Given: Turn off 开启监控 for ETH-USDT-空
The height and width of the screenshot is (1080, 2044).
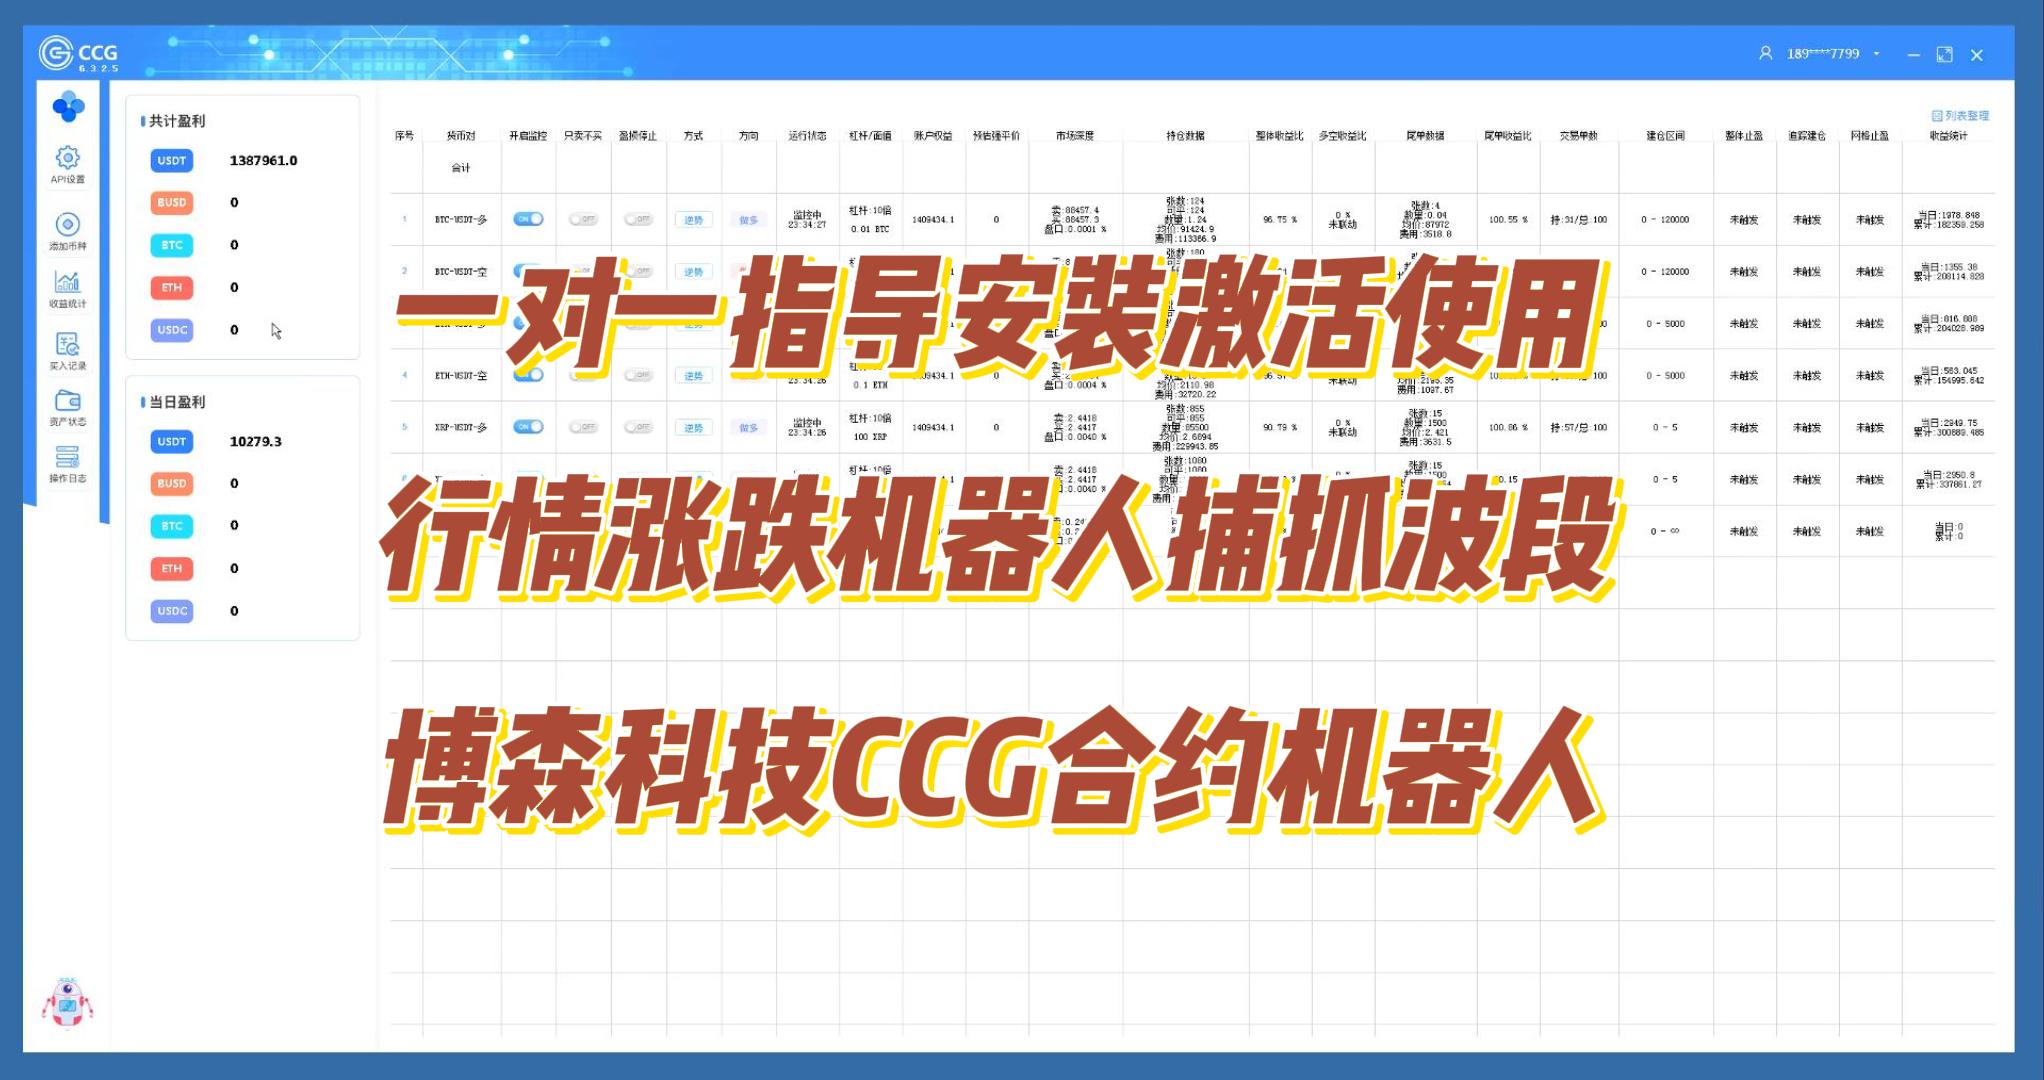Looking at the screenshot, I should (x=528, y=375).
